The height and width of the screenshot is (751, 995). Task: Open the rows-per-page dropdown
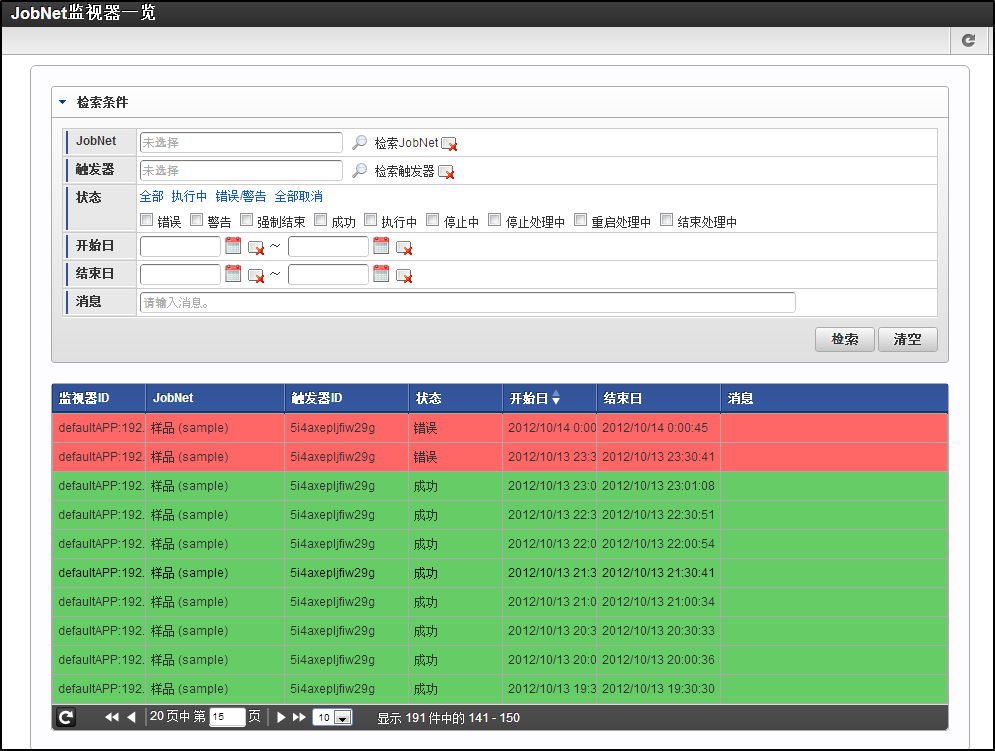coord(342,718)
